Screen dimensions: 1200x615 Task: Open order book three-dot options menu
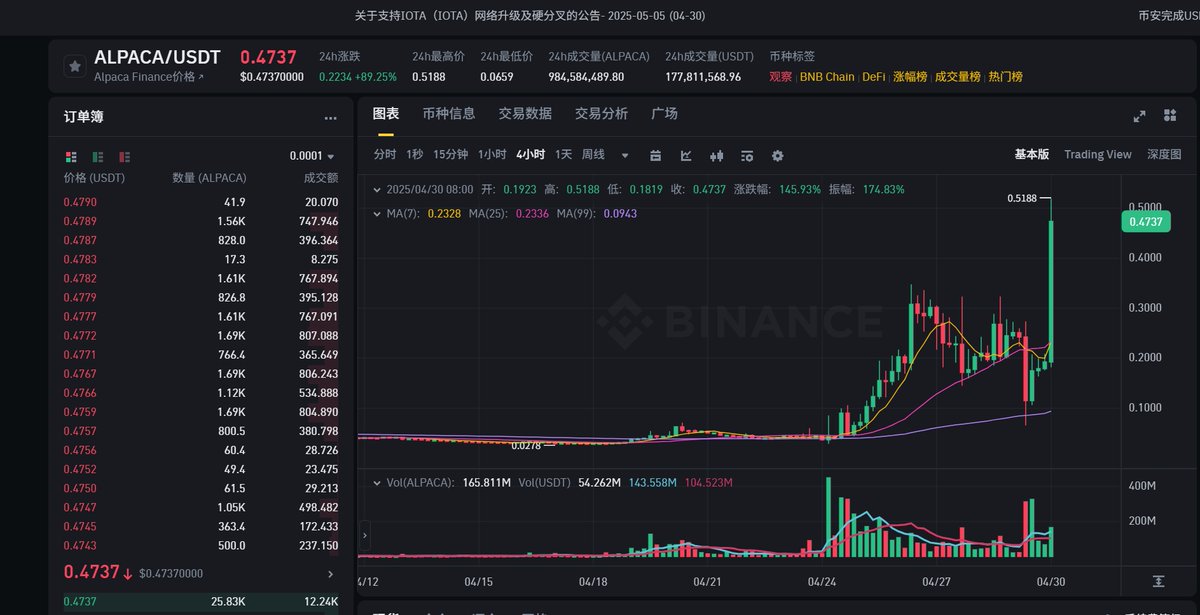[x=331, y=118]
